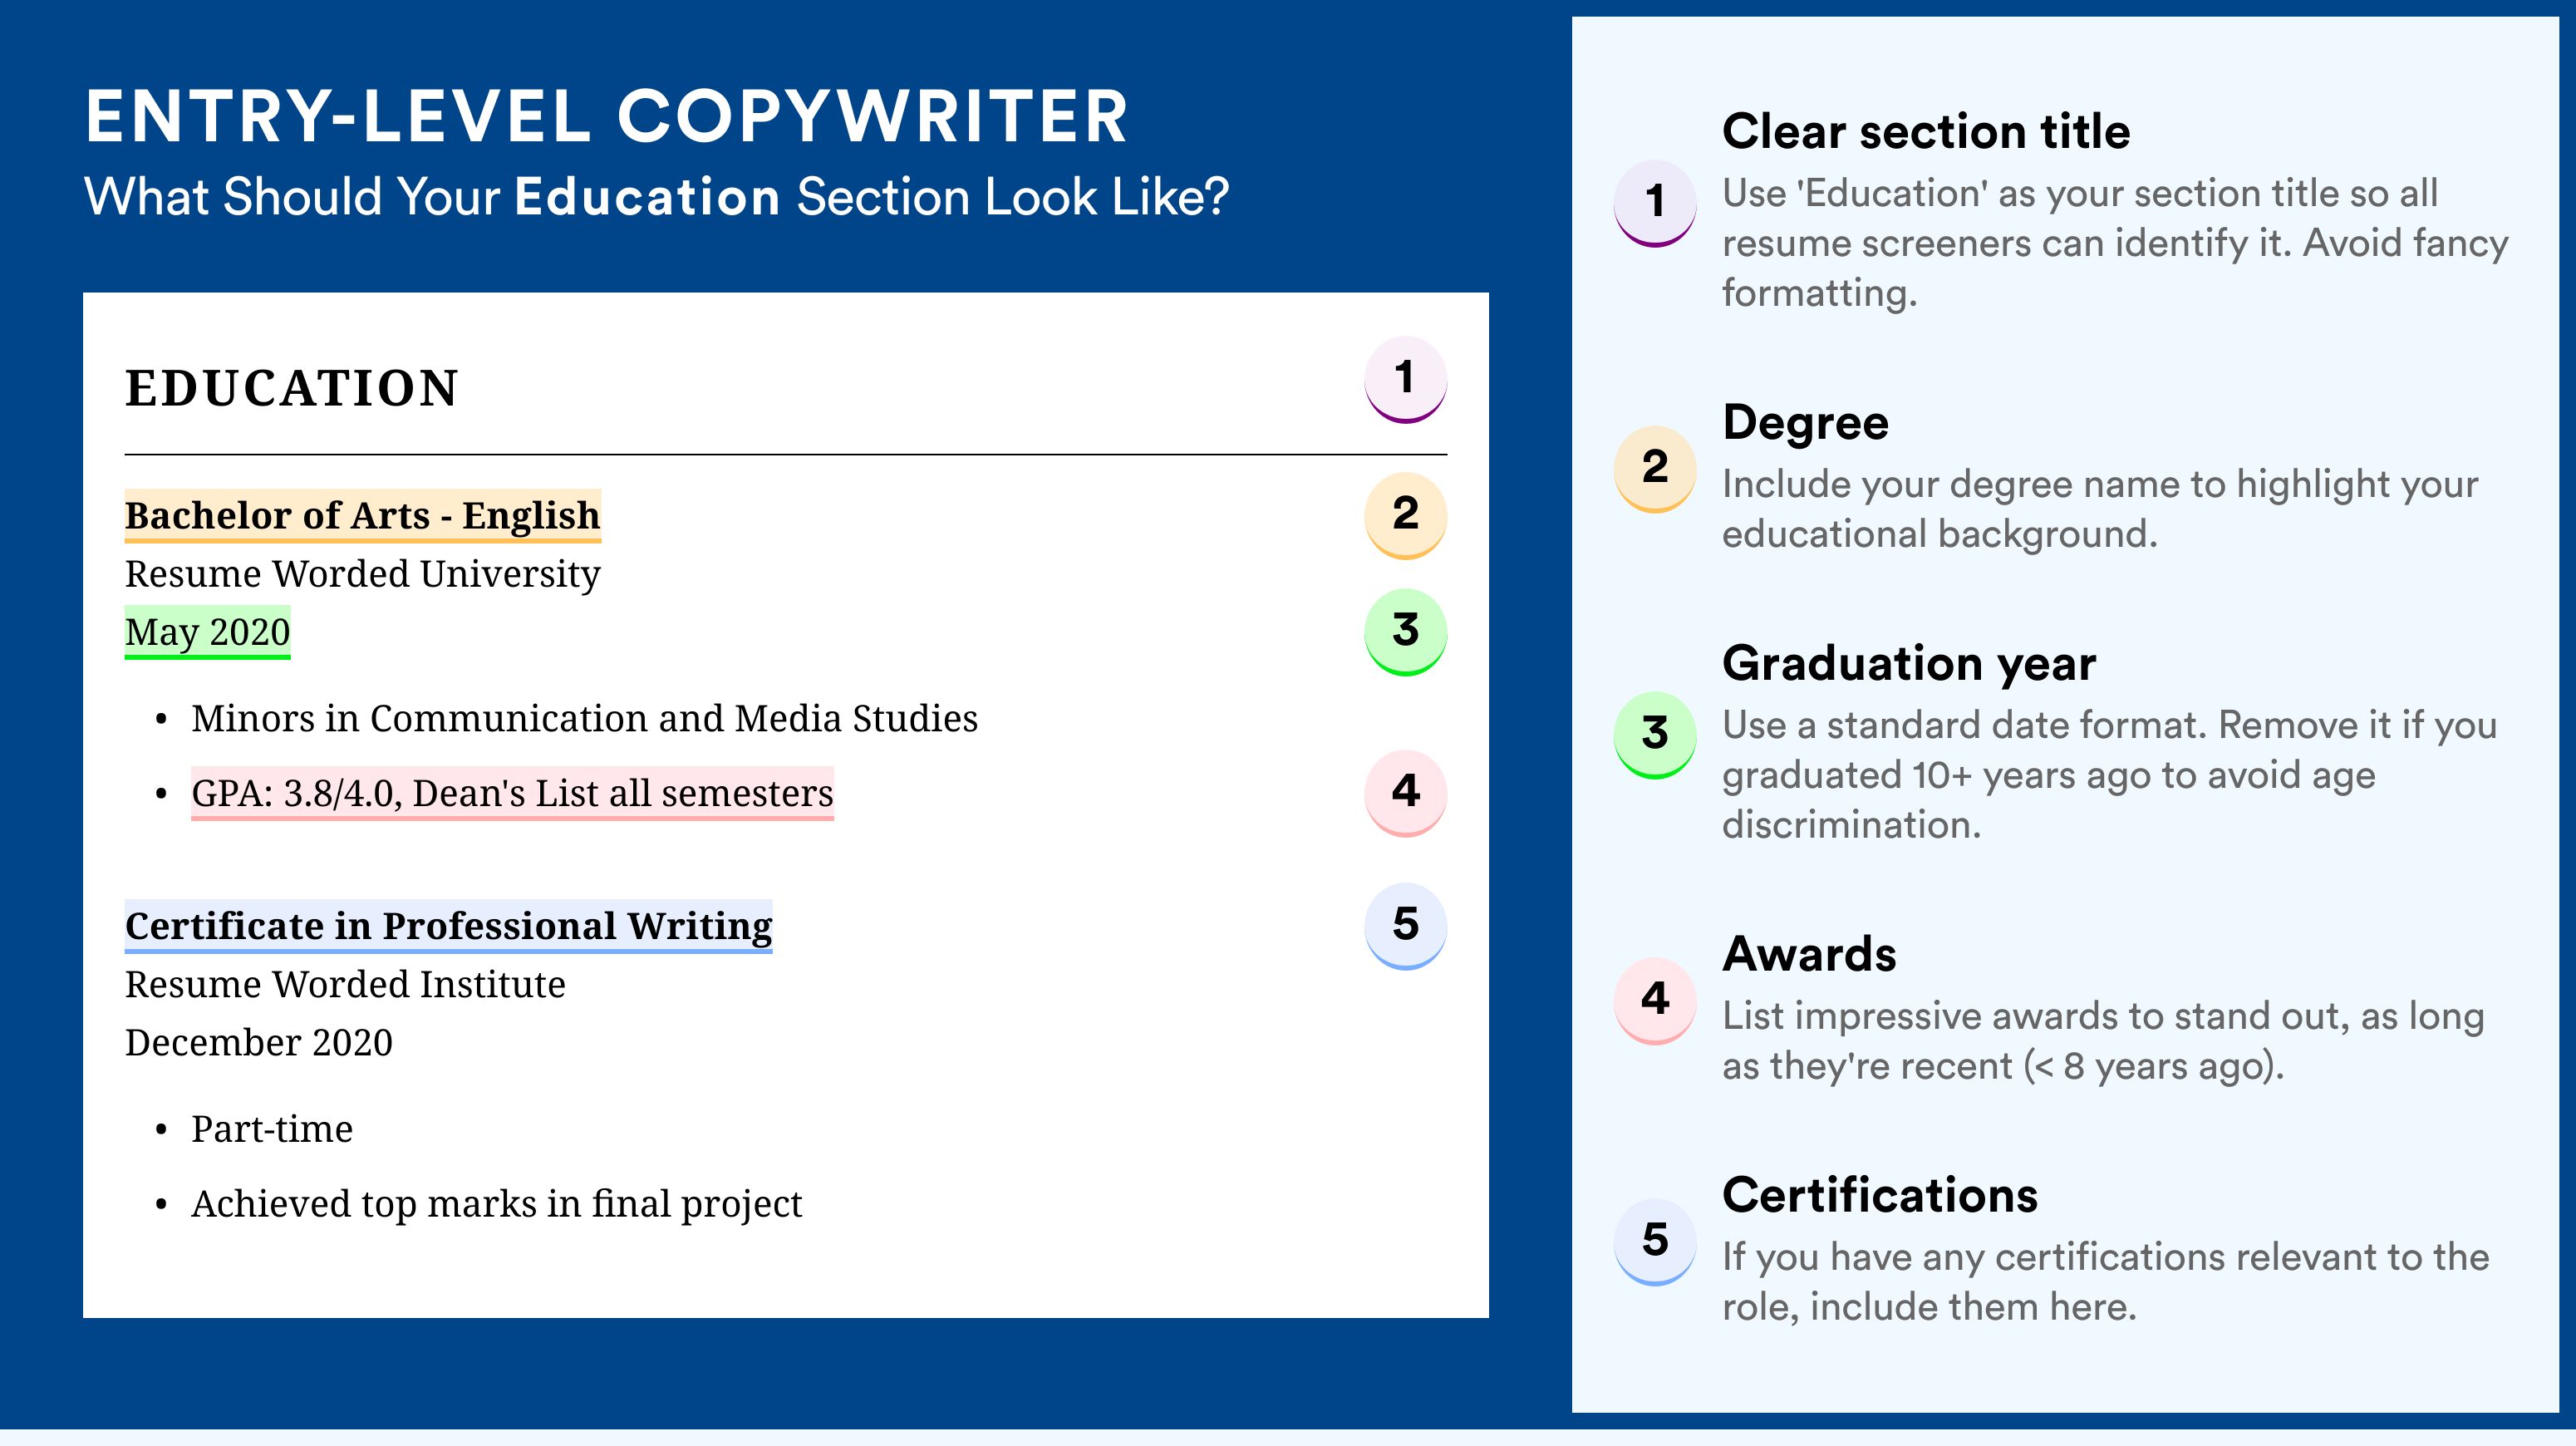
Task: Select the highlighted 'May 2020' date
Action: 208,632
